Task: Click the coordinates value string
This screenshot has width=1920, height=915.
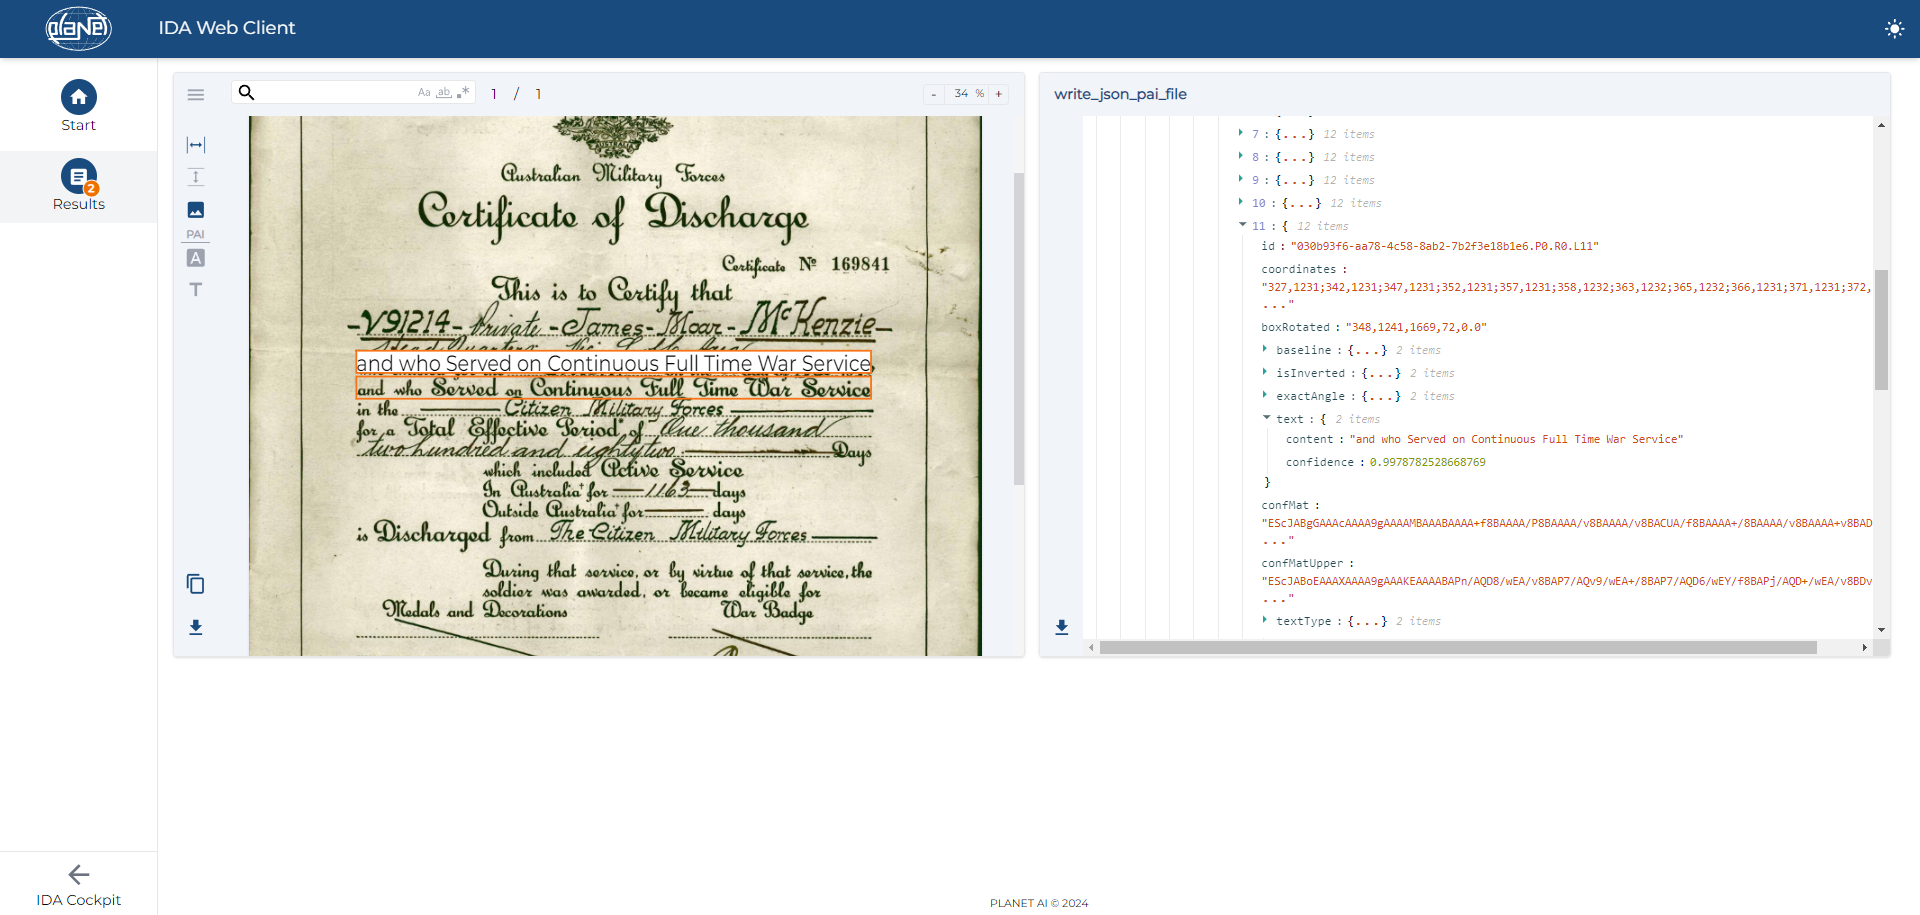Action: (1566, 295)
